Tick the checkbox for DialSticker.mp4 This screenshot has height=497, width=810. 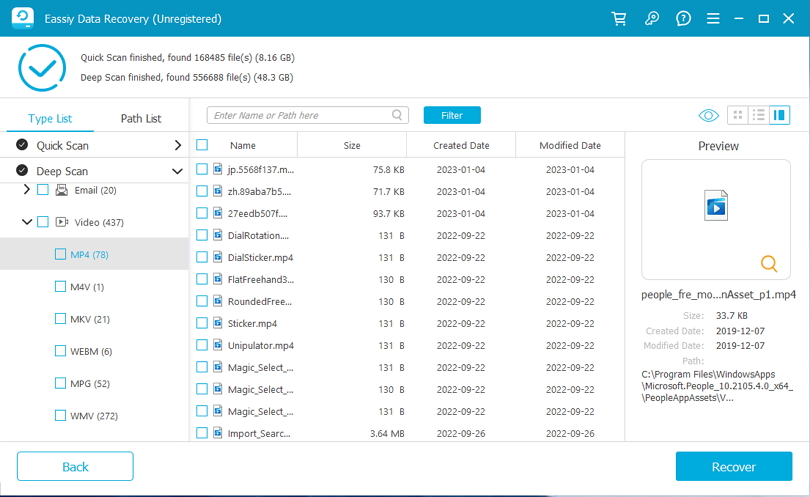point(202,257)
